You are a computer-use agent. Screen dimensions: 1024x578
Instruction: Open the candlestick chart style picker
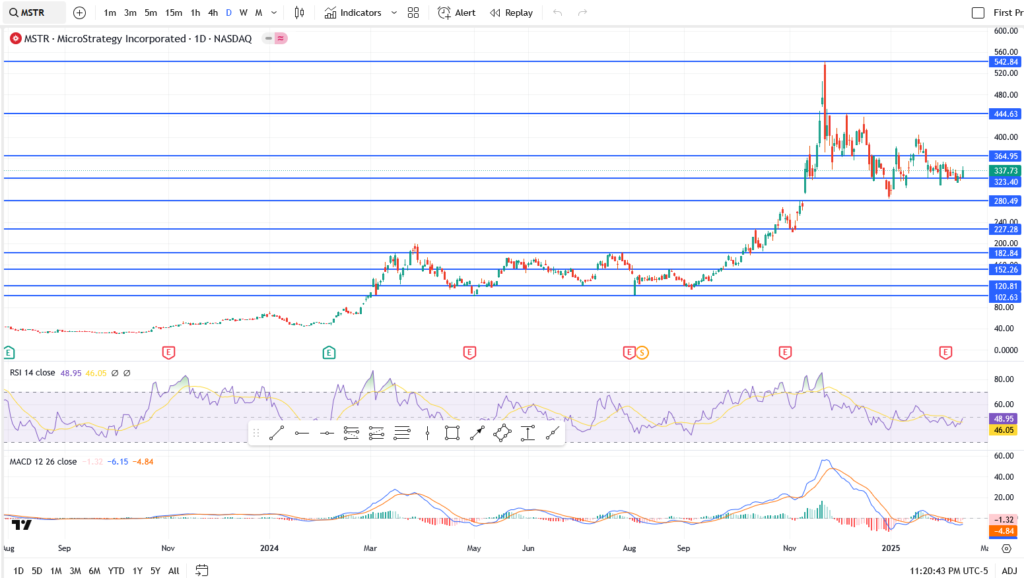300,13
